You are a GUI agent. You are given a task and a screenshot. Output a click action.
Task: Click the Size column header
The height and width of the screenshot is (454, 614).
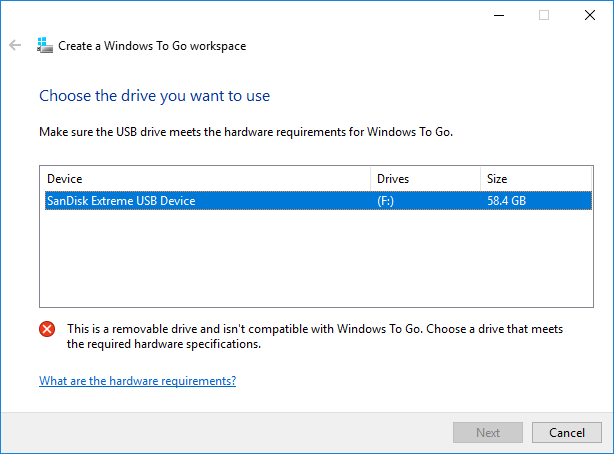(x=536, y=179)
